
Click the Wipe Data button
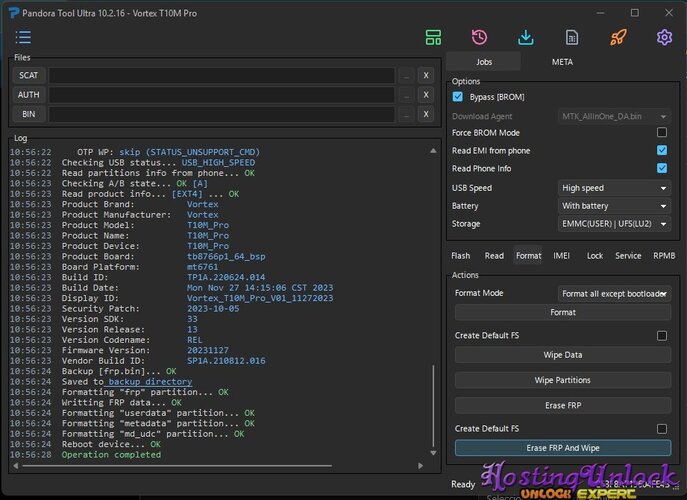[563, 355]
